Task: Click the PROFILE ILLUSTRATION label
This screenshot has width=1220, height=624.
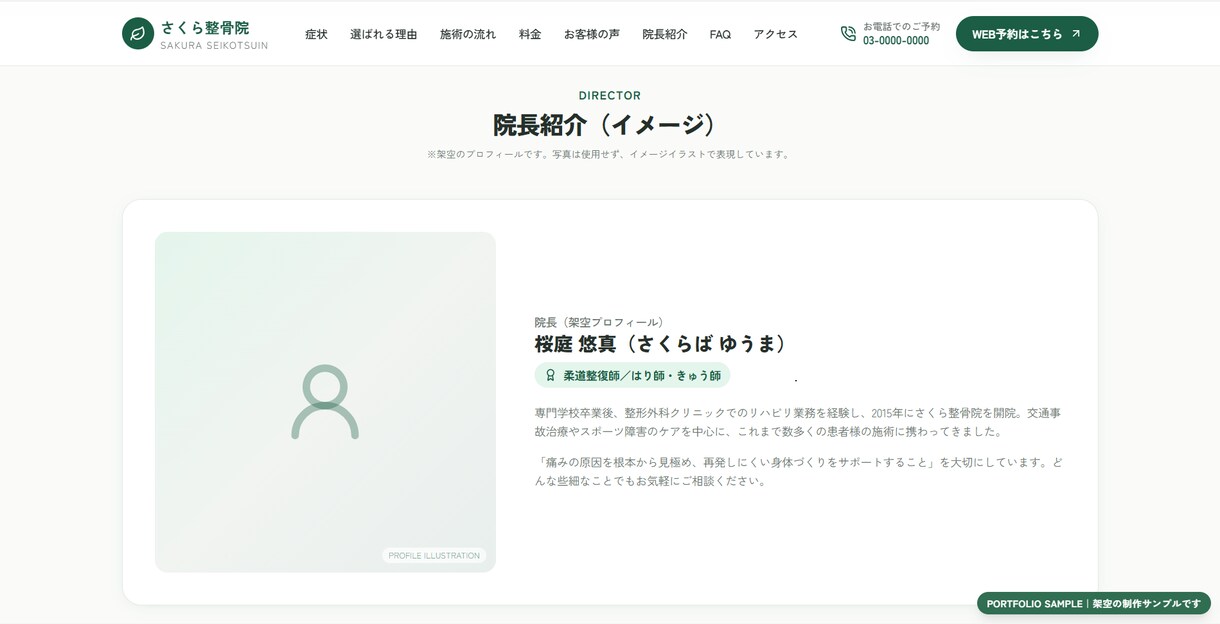Action: (x=434, y=555)
